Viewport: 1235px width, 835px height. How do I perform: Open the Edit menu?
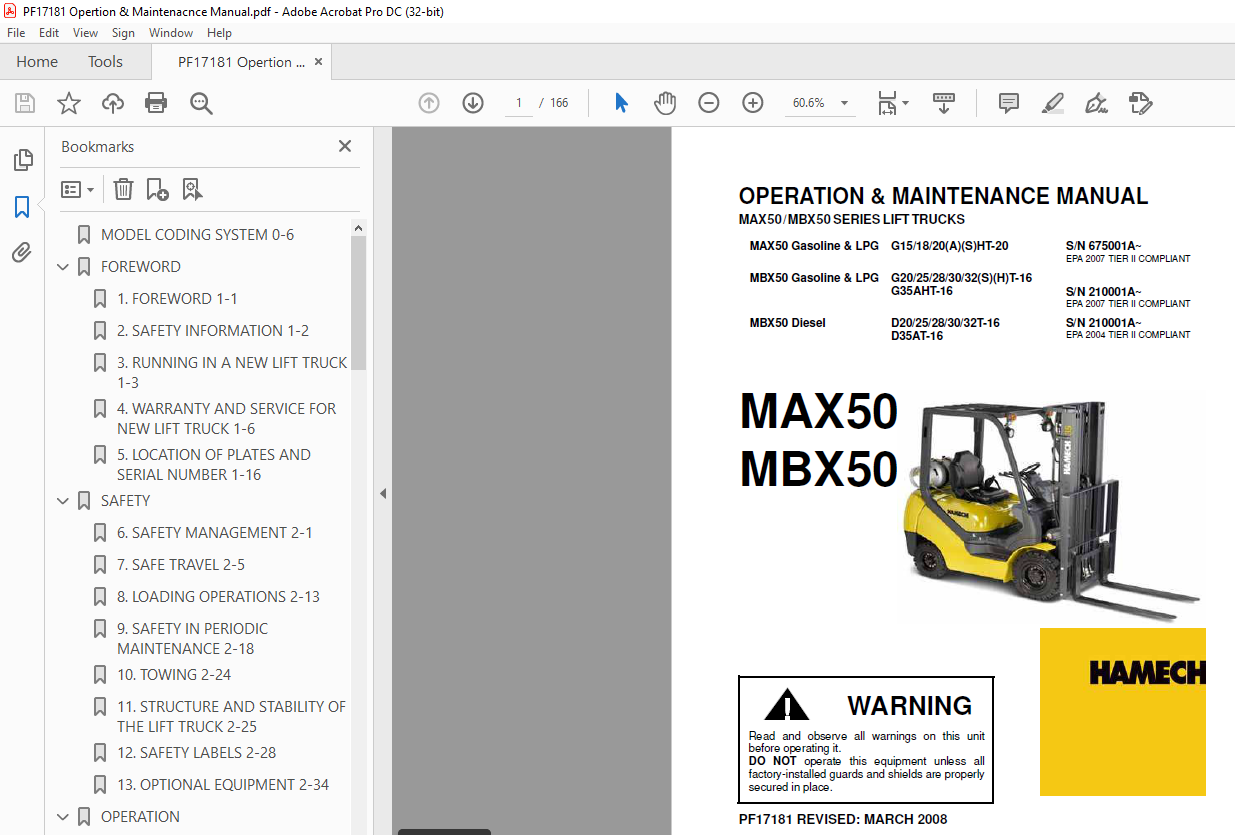coord(49,33)
